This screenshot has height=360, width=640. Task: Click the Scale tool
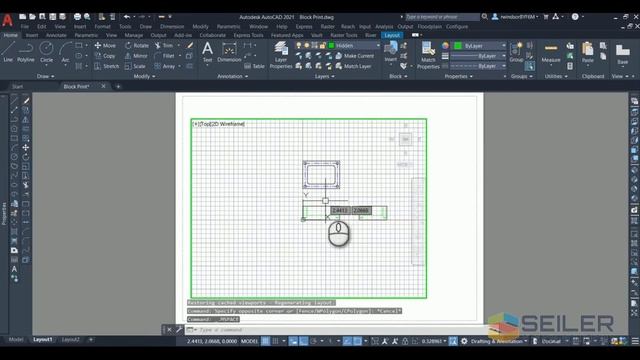135,66
